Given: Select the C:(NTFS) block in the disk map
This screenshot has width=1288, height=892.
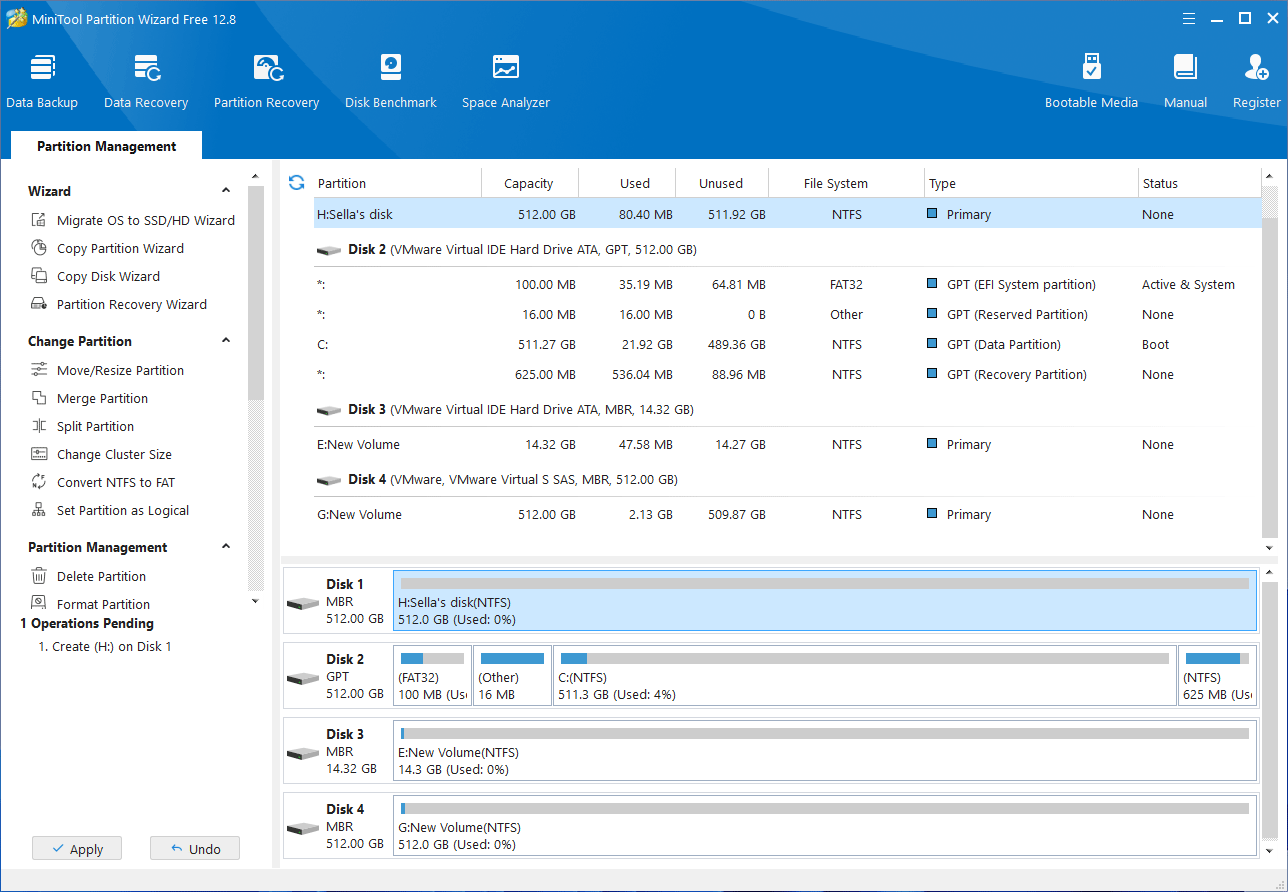Looking at the screenshot, I should point(864,676).
